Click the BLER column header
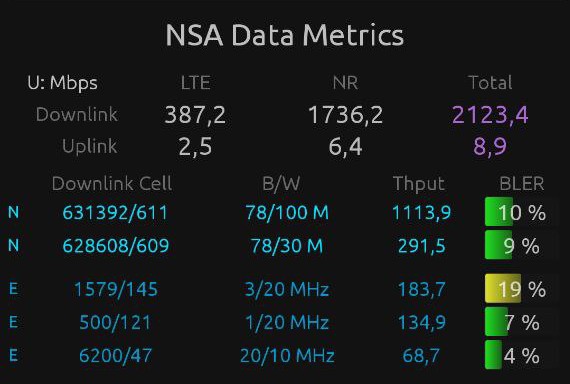This screenshot has height=384, width=570. point(522,184)
